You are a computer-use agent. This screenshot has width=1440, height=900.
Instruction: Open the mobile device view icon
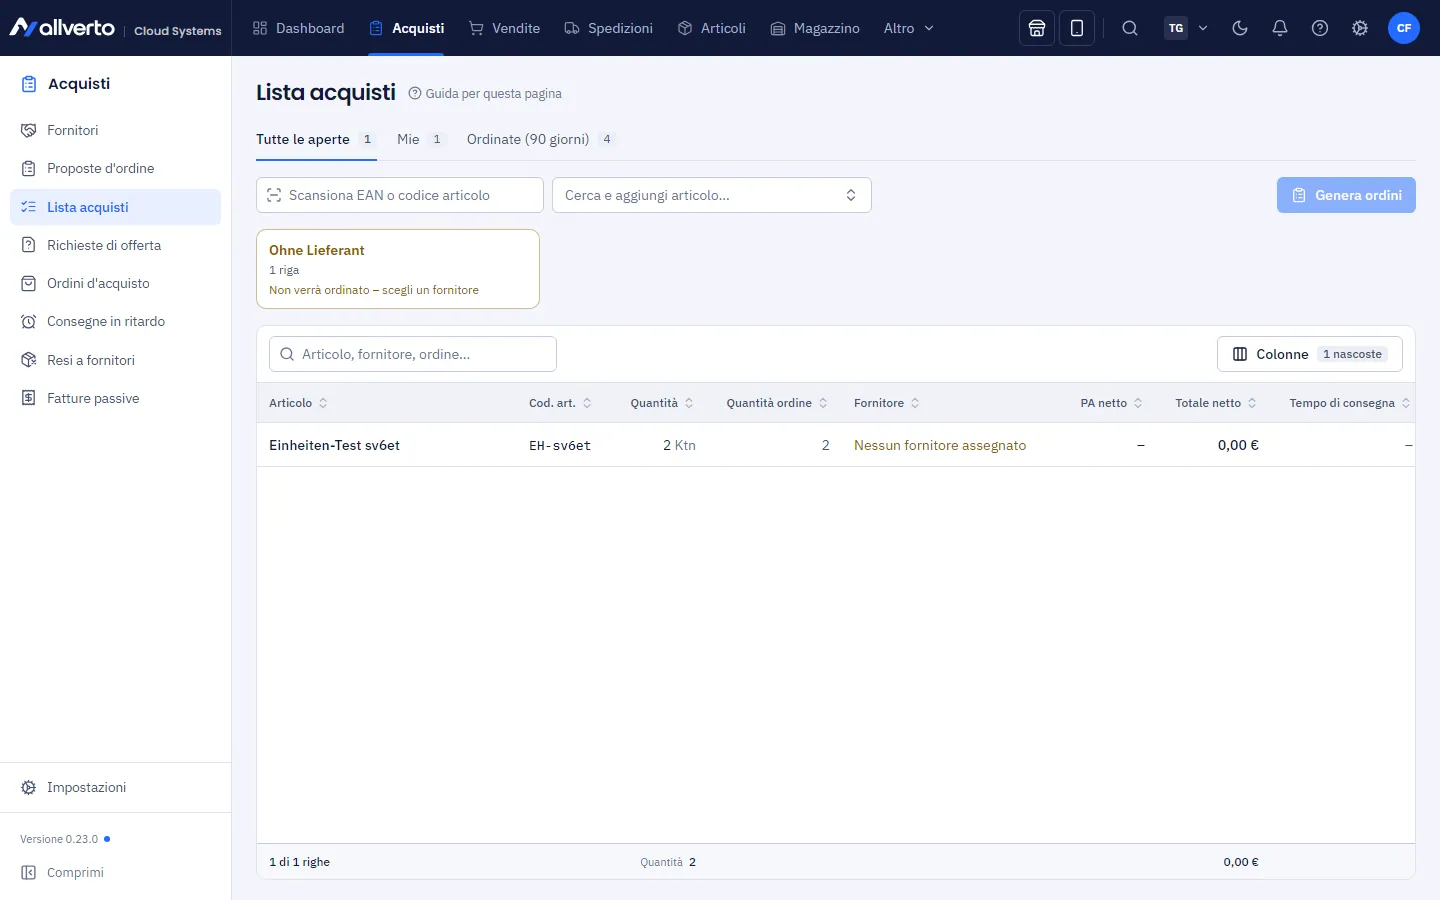click(x=1077, y=28)
